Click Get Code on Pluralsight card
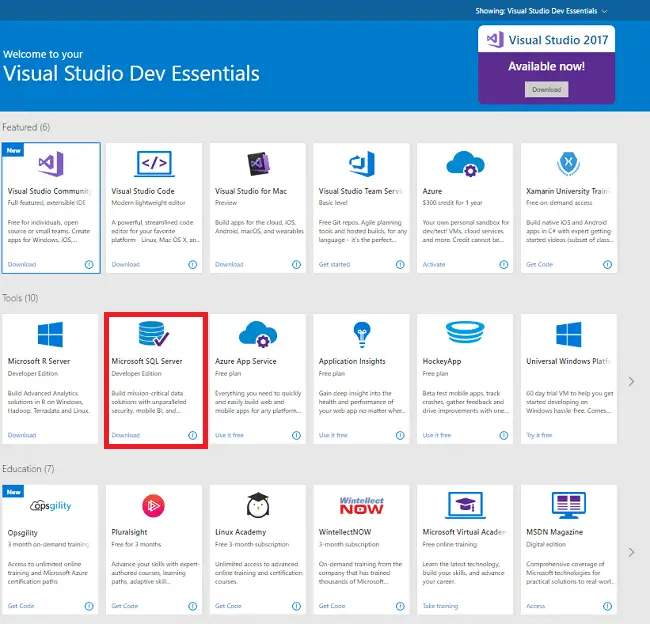 tap(124, 606)
